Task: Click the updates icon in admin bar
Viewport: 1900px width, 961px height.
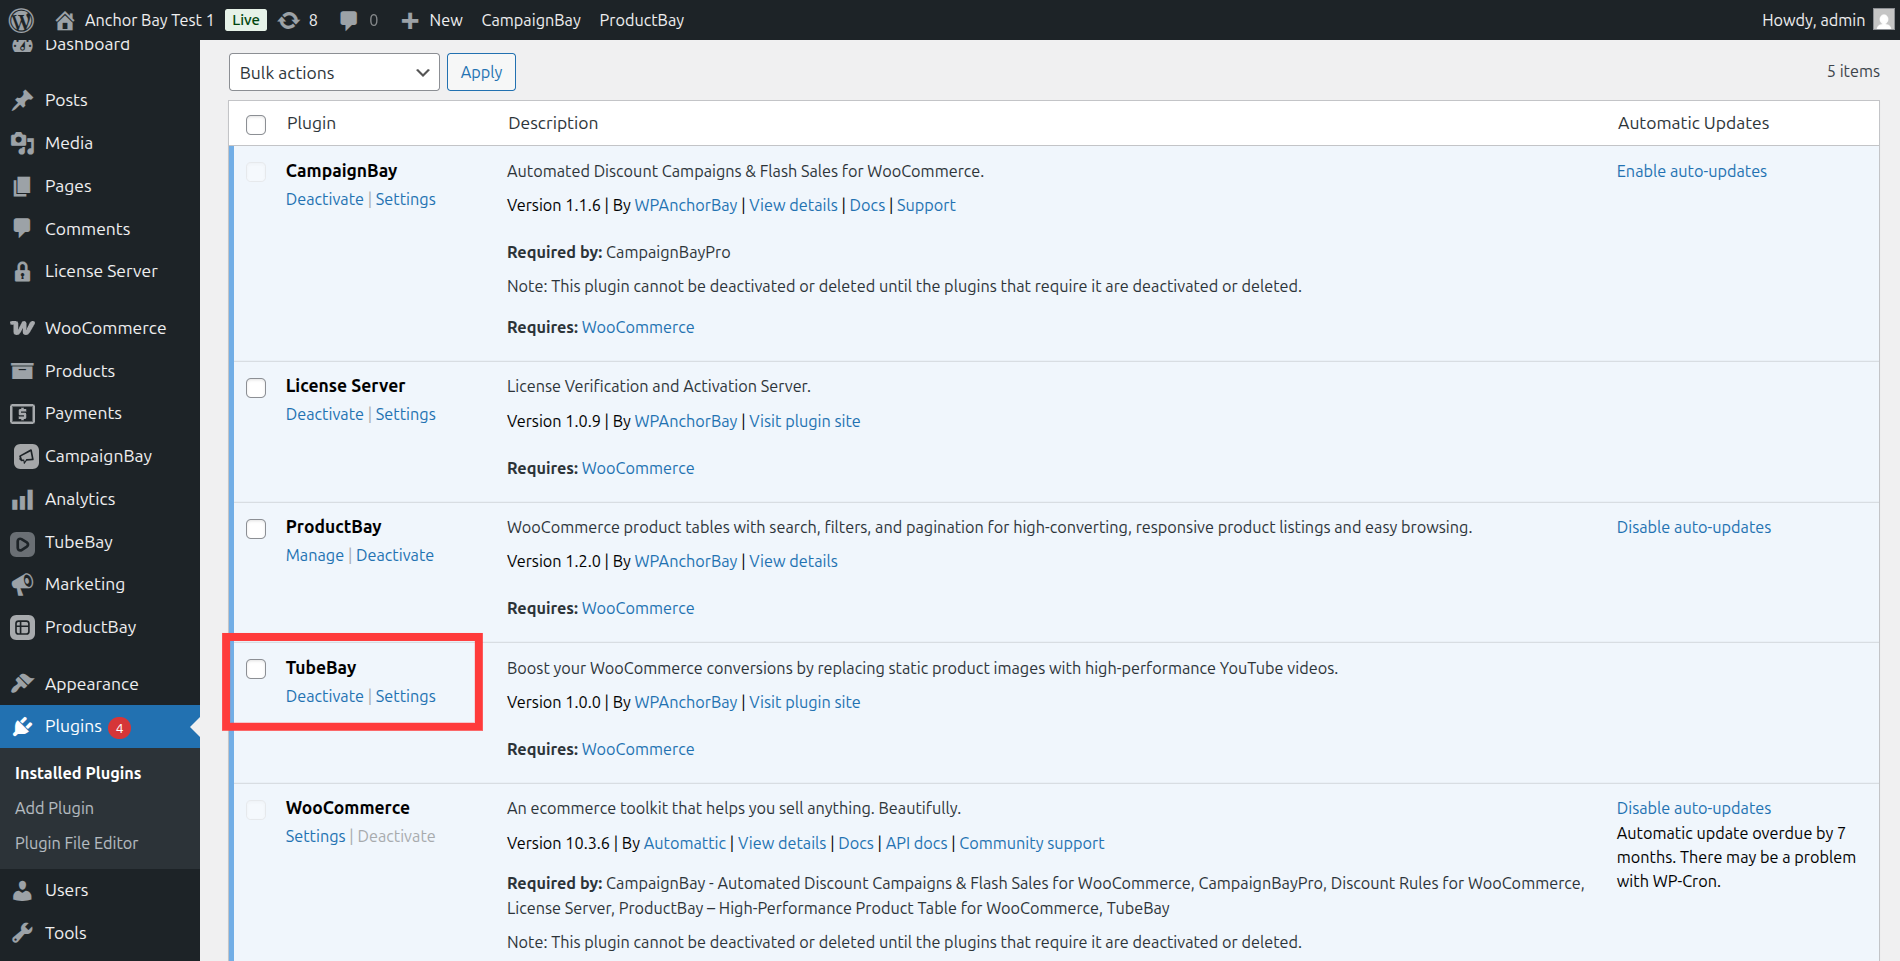Action: tap(289, 20)
